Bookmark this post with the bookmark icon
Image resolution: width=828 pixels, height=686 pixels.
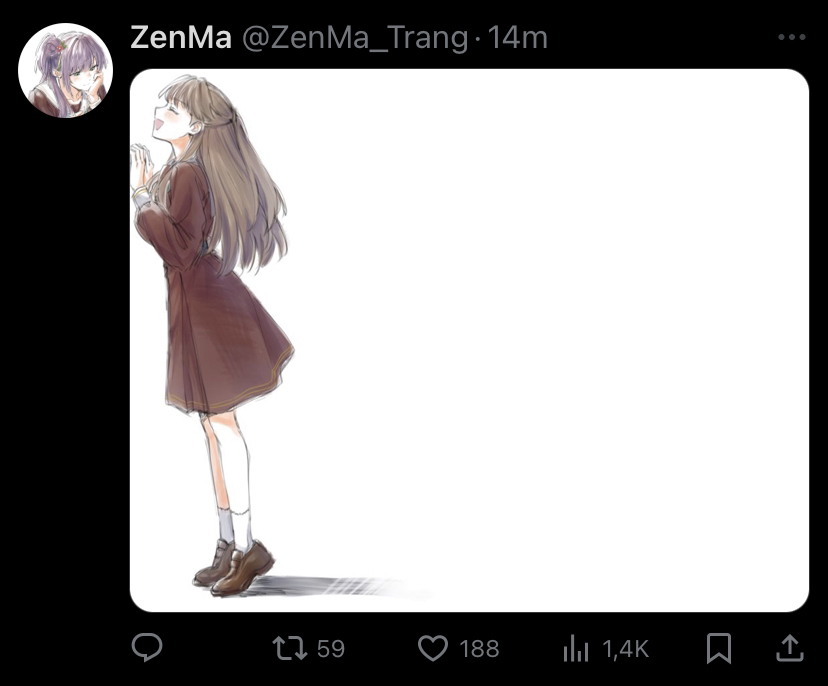[x=719, y=648]
